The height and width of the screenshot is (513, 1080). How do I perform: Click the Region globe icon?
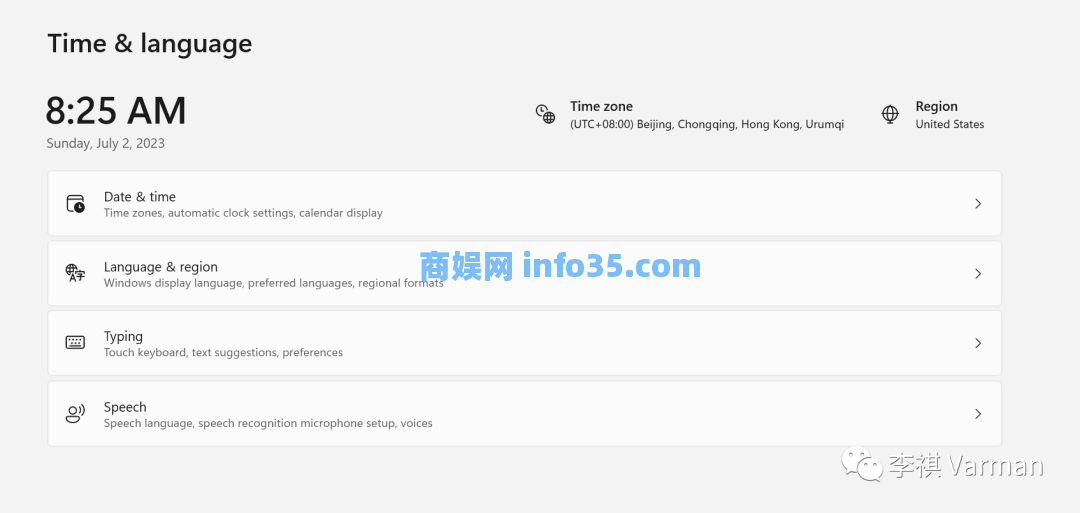(890, 114)
